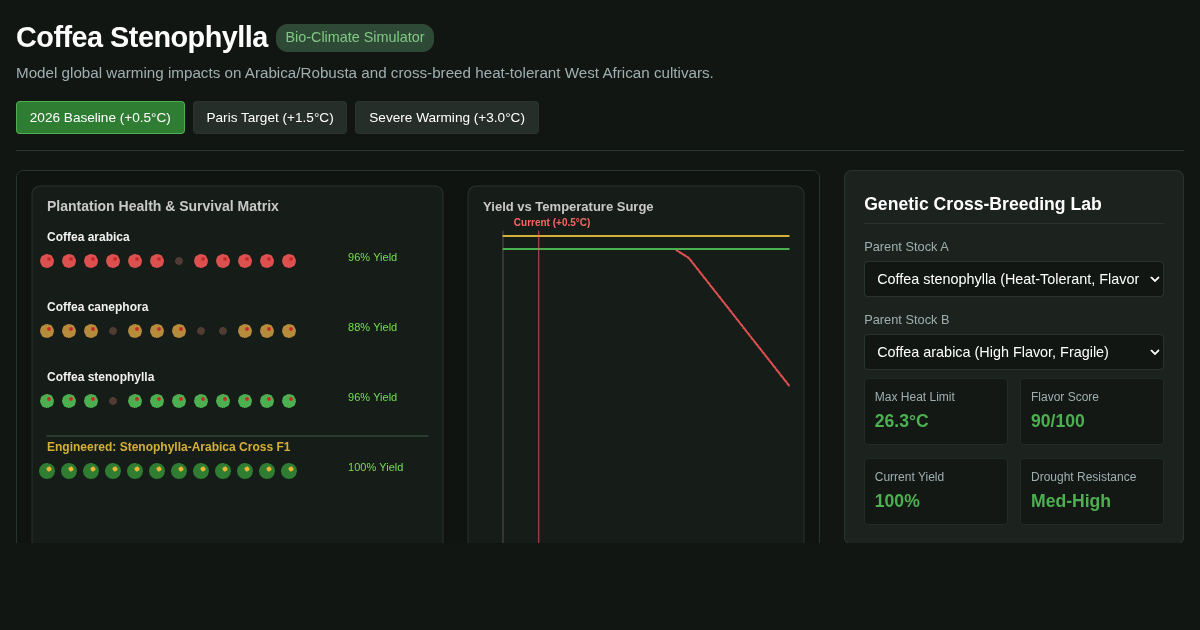The width and height of the screenshot is (1200, 630).
Task: Click Engineered: Stenophylla-Arabica Cross F1 label
Action: (x=168, y=447)
